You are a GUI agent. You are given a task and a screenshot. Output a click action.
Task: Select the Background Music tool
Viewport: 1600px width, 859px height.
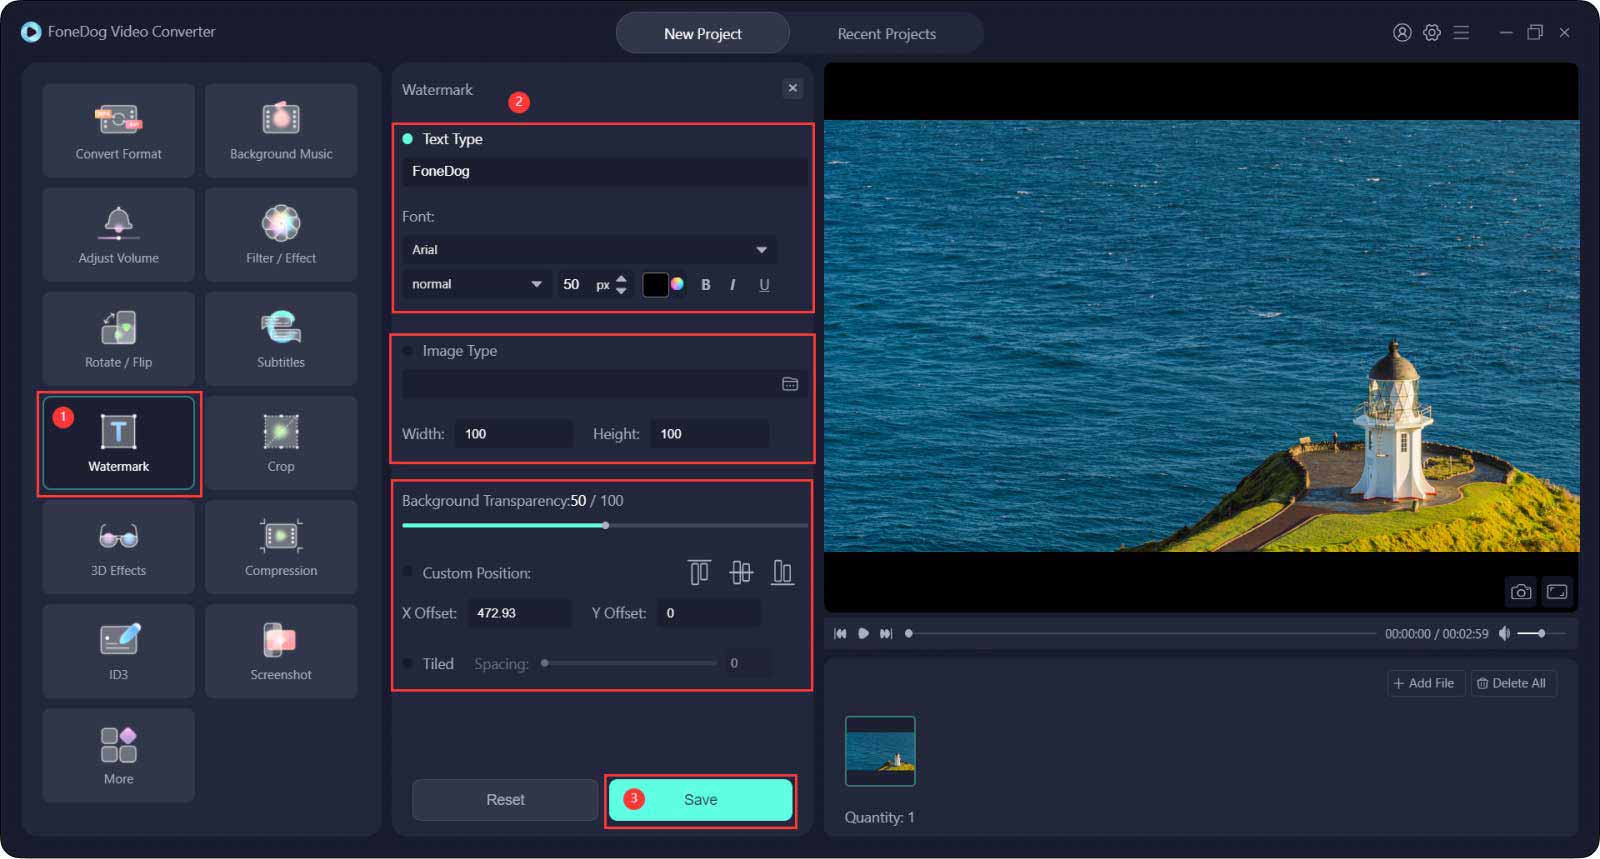pyautogui.click(x=281, y=130)
